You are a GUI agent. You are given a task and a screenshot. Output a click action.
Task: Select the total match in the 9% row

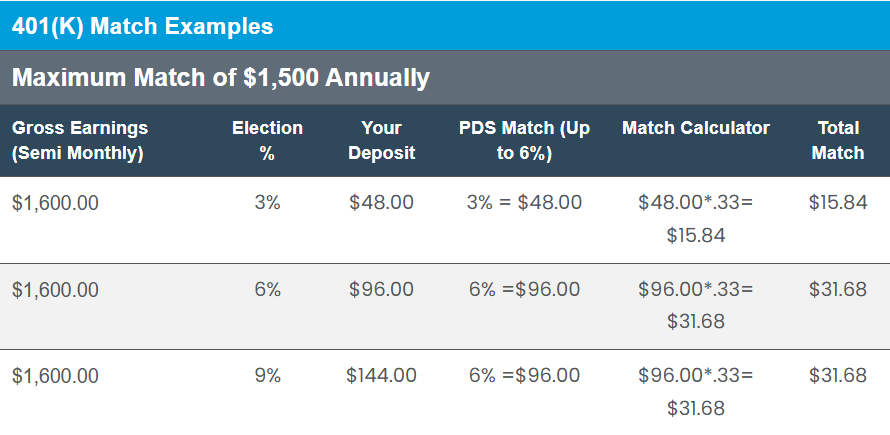coord(838,376)
